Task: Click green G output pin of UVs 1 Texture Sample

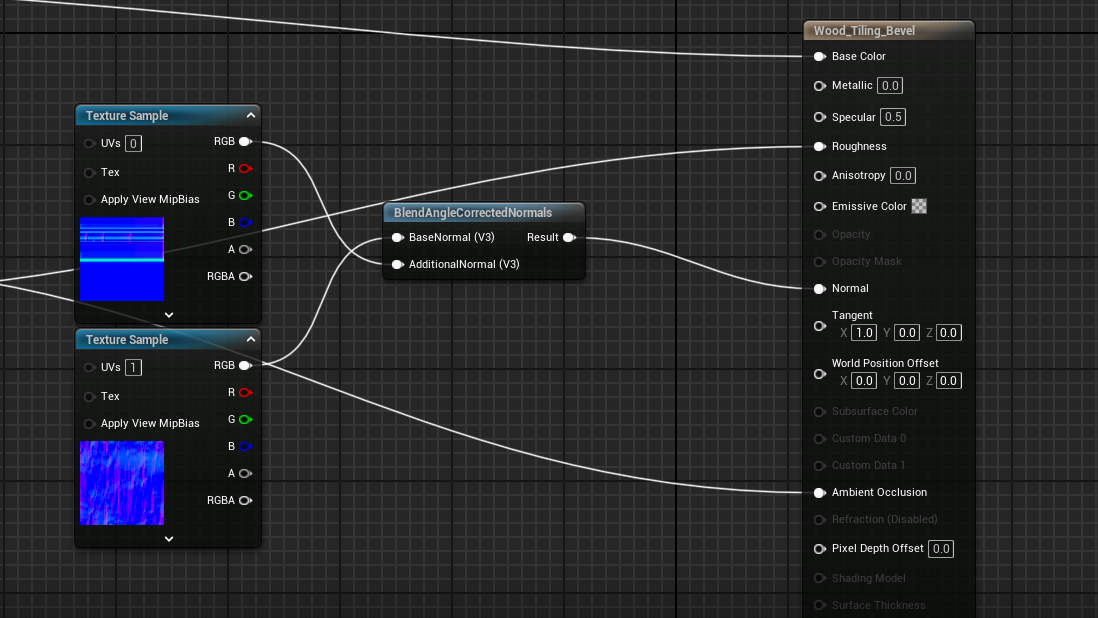Action: (x=244, y=420)
